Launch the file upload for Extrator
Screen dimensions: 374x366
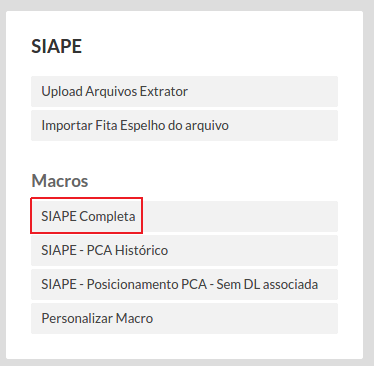[x=184, y=91]
